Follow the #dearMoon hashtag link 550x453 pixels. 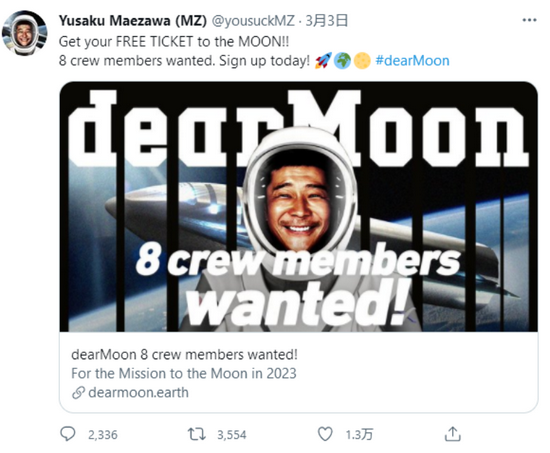[x=412, y=61]
